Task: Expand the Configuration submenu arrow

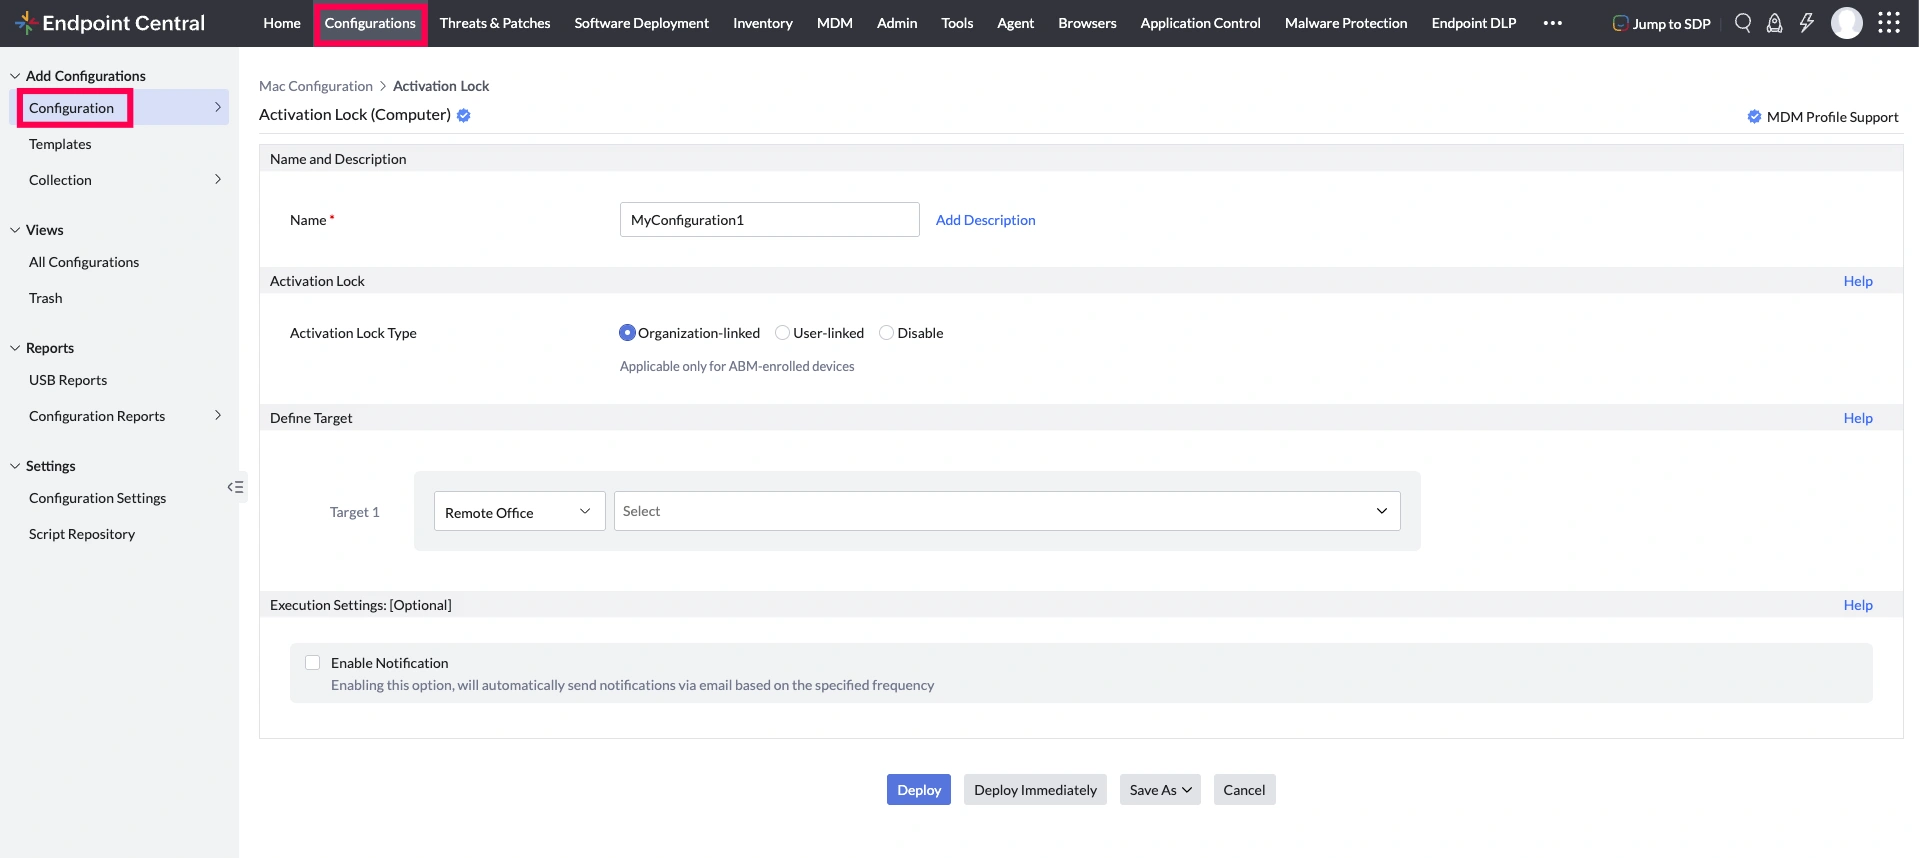Action: point(218,107)
